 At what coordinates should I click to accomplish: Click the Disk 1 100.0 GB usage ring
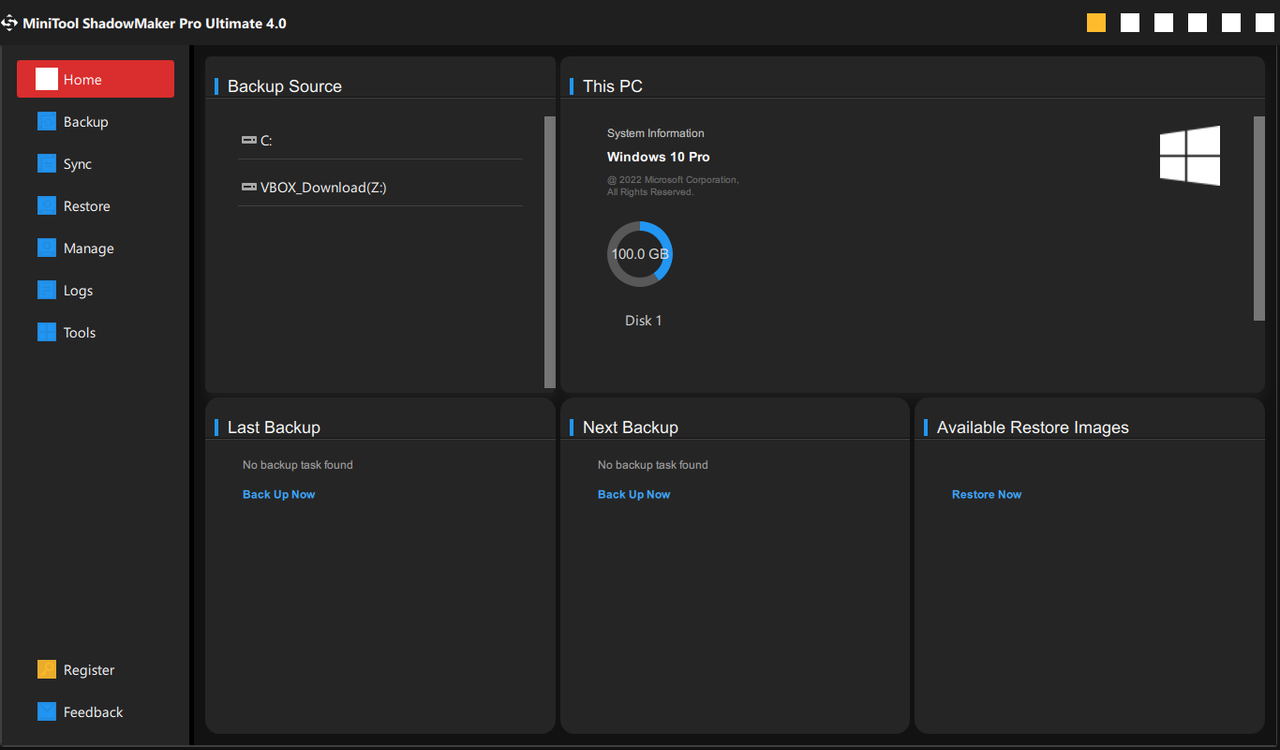click(x=640, y=254)
